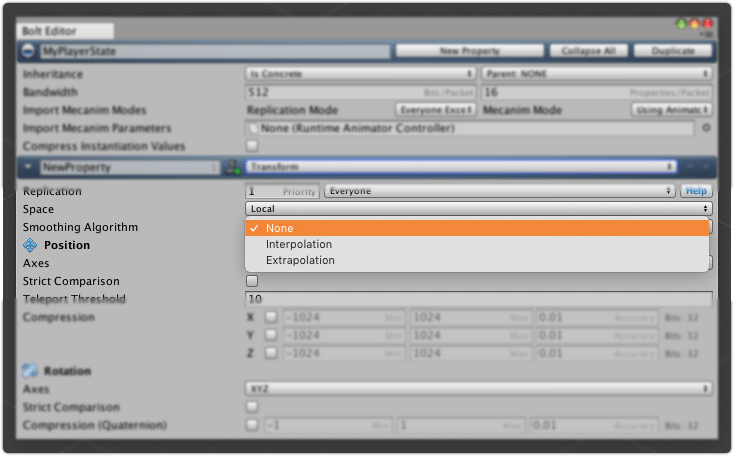Image resolution: width=734 pixels, height=456 pixels.
Task: Enable compression for Position X axis
Action: click(x=271, y=317)
